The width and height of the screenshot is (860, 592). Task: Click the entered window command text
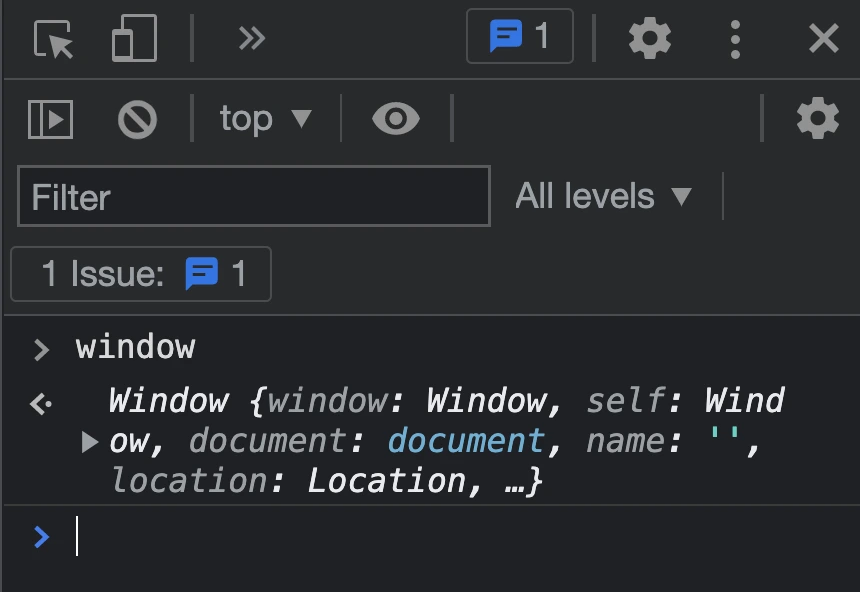135,347
